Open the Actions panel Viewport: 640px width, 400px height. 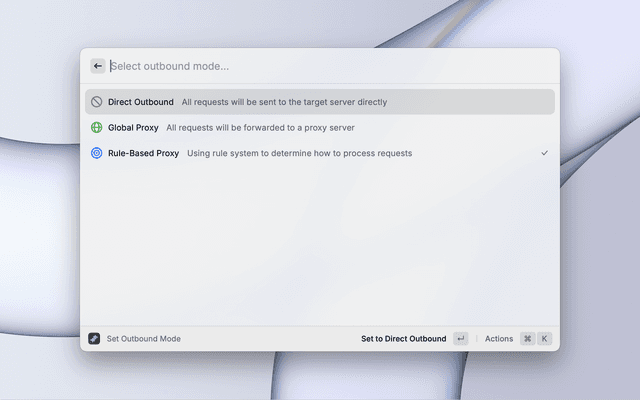click(x=499, y=339)
